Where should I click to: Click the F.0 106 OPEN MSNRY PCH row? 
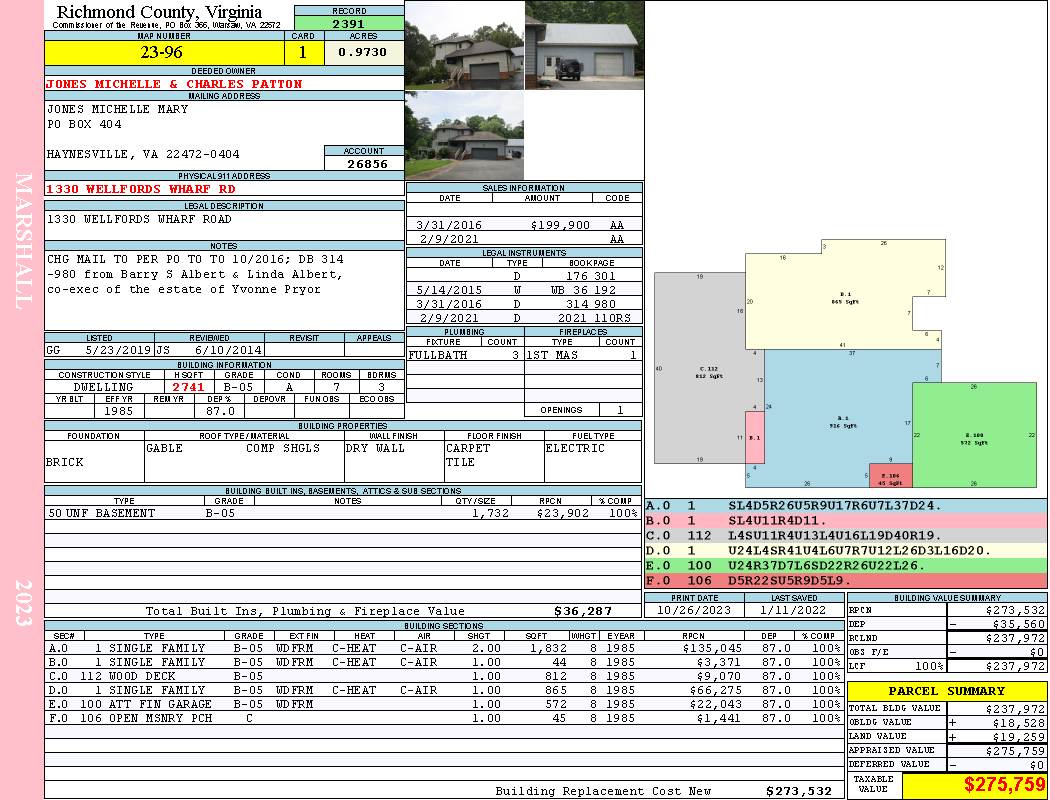[x=444, y=718]
